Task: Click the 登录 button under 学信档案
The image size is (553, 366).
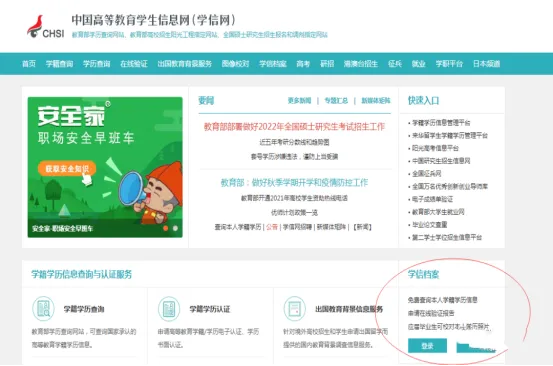Action: click(427, 346)
